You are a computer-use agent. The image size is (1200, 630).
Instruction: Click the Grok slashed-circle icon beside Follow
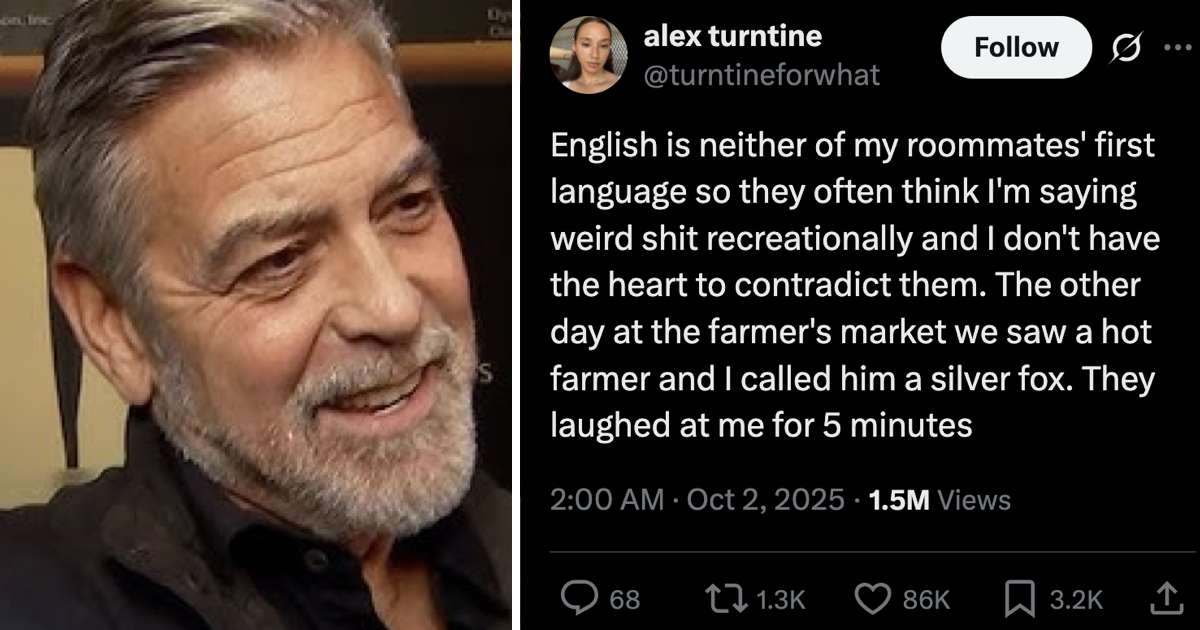tap(1123, 47)
